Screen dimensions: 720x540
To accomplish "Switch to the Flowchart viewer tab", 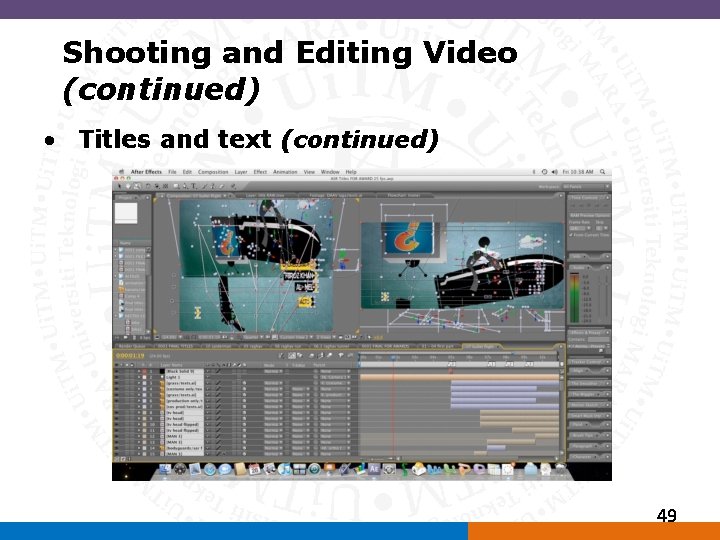I will tap(404, 195).
